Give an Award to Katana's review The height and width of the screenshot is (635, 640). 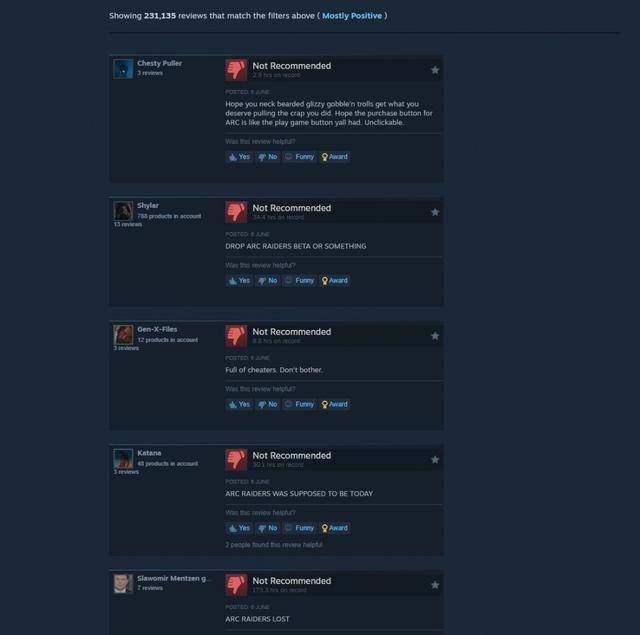[x=335, y=528]
